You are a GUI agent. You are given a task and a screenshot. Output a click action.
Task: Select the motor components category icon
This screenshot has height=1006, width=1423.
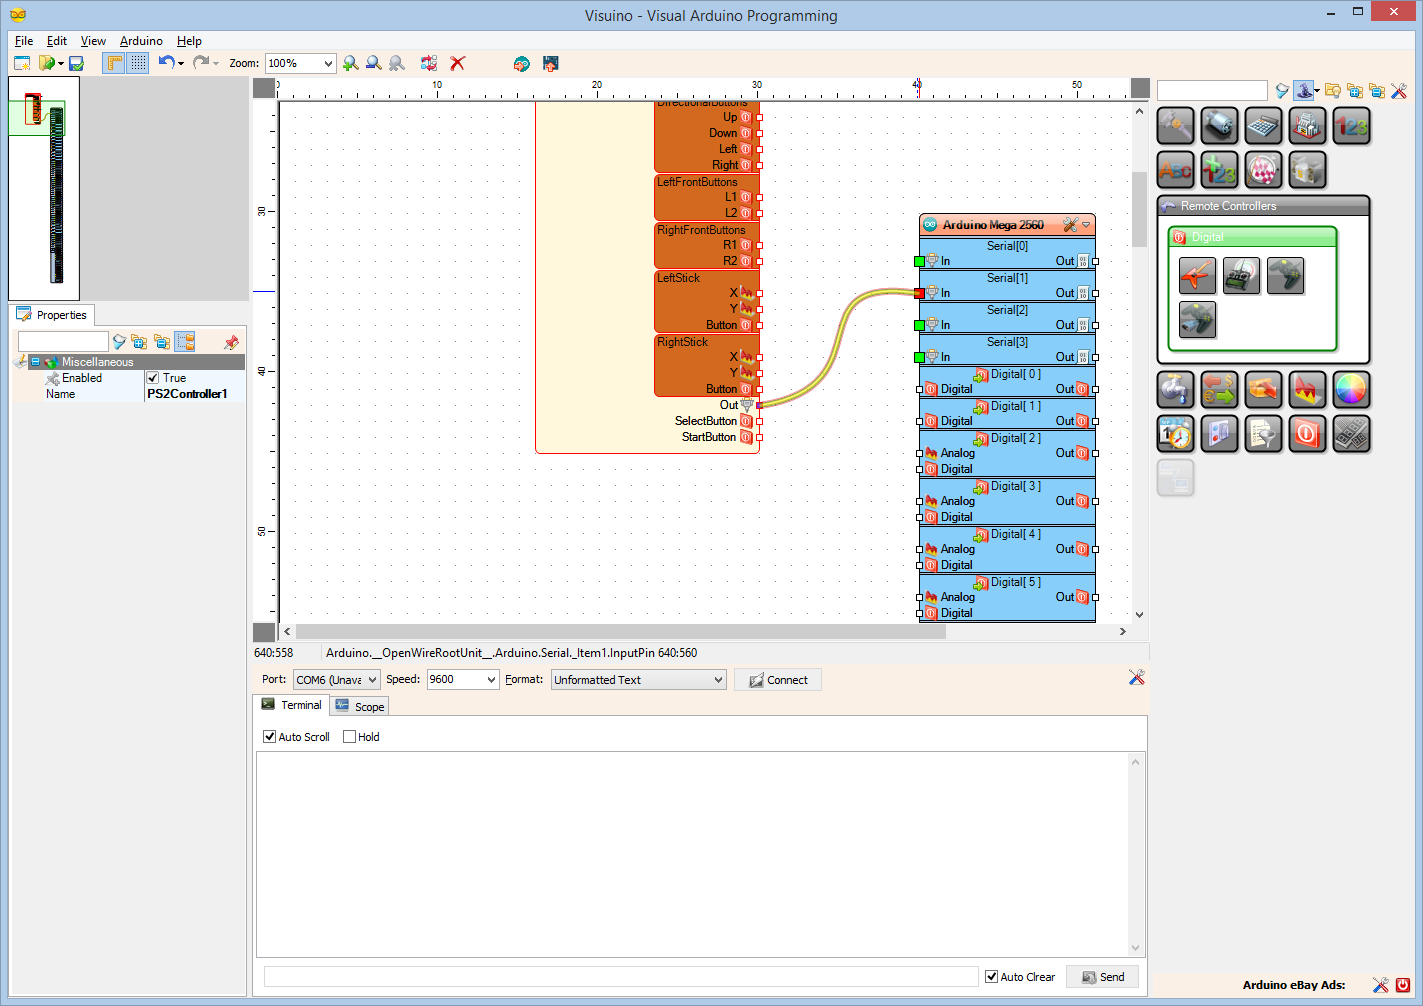1219,126
